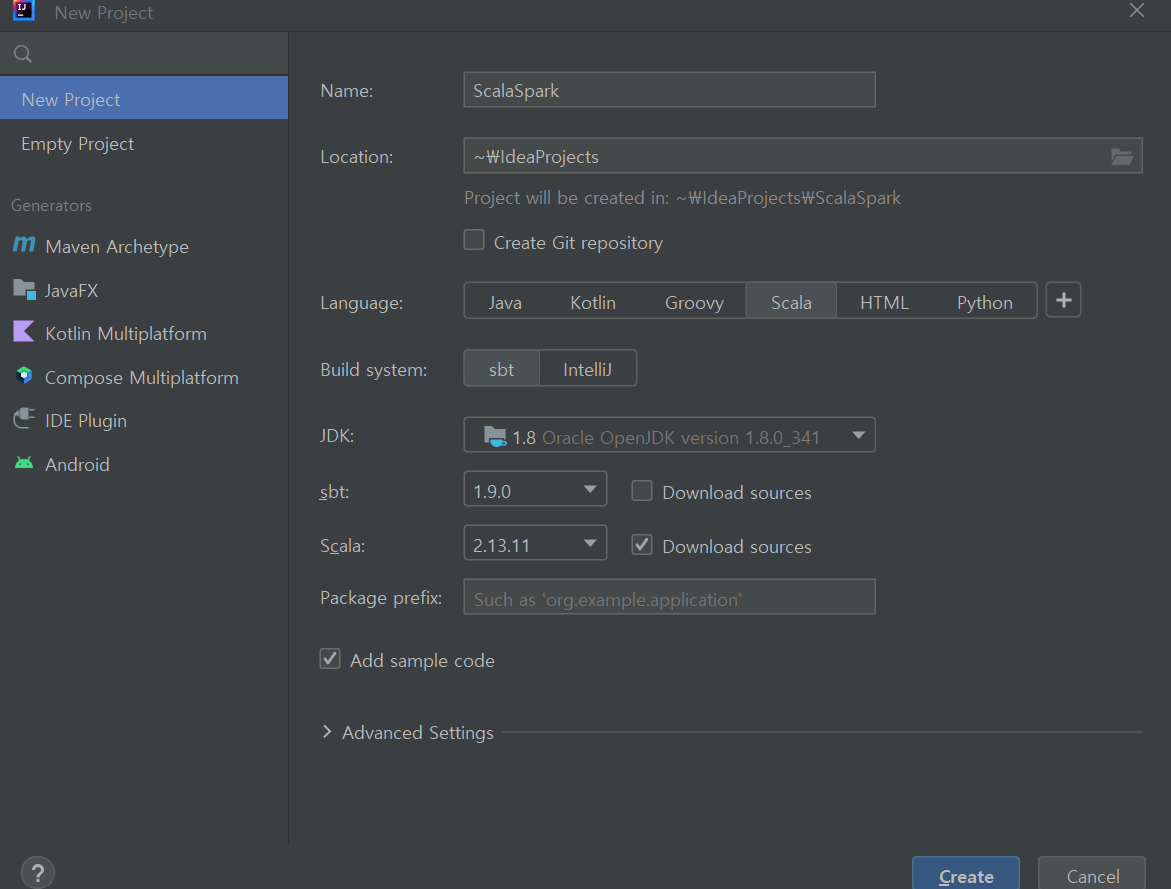The width and height of the screenshot is (1171, 889).
Task: Open help with the question mark
Action: click(38, 872)
